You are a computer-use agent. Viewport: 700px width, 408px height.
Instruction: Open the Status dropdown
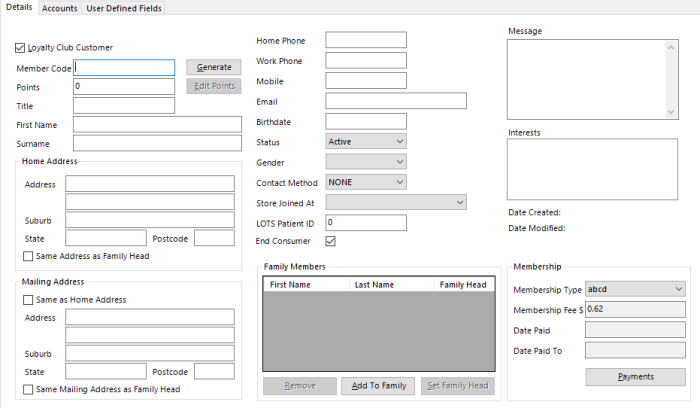366,142
